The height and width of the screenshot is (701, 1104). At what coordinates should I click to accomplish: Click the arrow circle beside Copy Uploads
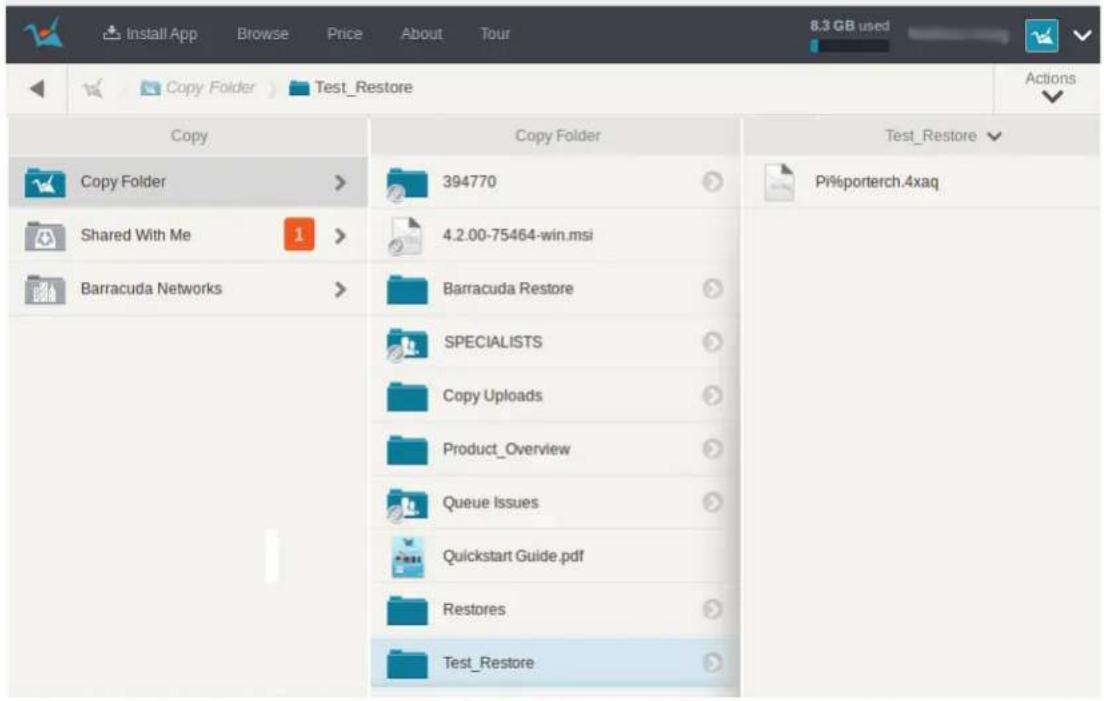(x=712, y=396)
